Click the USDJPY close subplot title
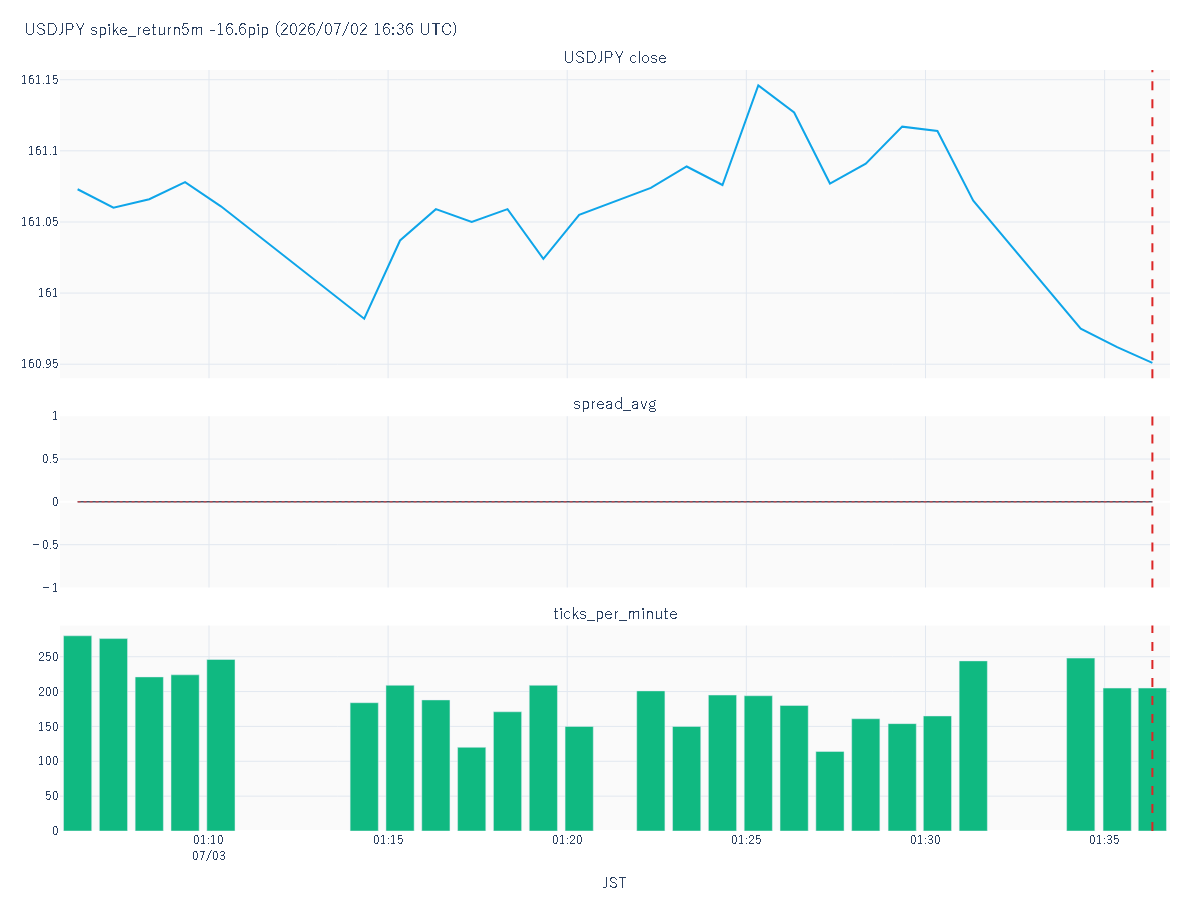Image resolution: width=1200 pixels, height=900 pixels. click(615, 58)
